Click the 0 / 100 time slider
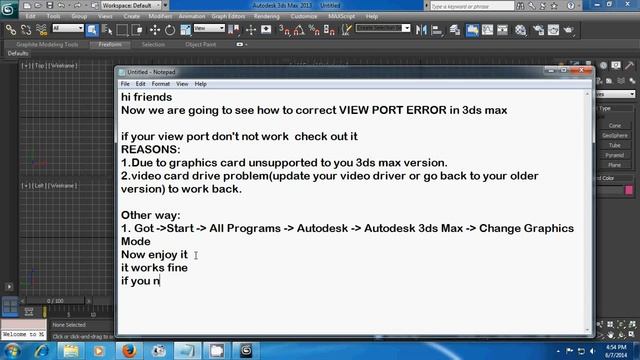Image resolution: width=640 pixels, height=360 pixels. [55, 301]
